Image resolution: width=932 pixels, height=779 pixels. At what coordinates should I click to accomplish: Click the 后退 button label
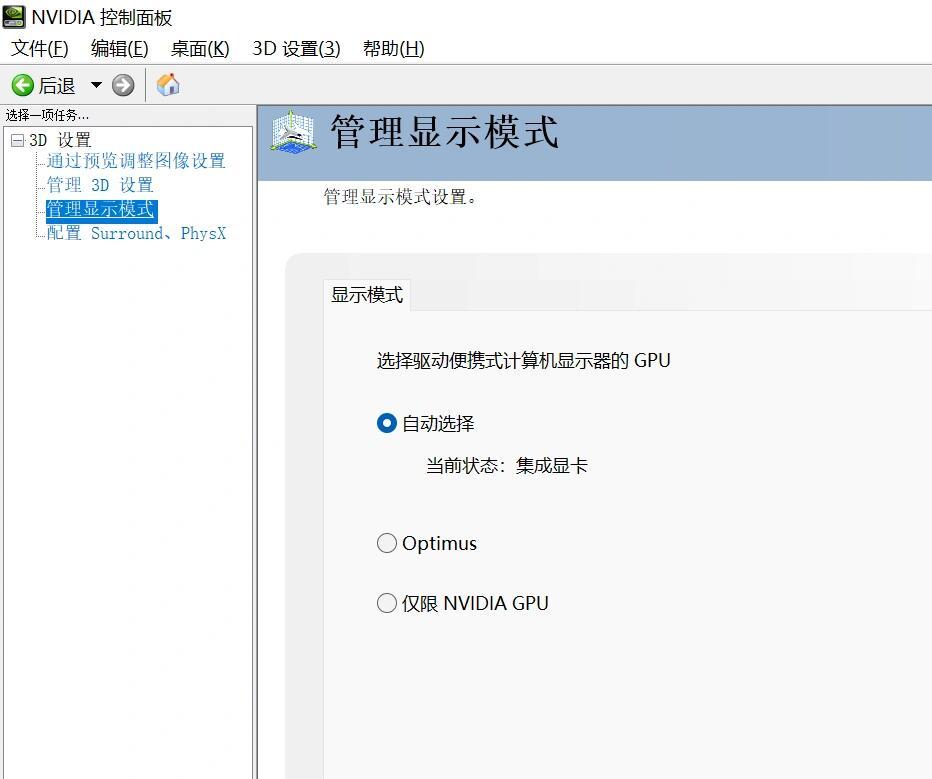57,86
